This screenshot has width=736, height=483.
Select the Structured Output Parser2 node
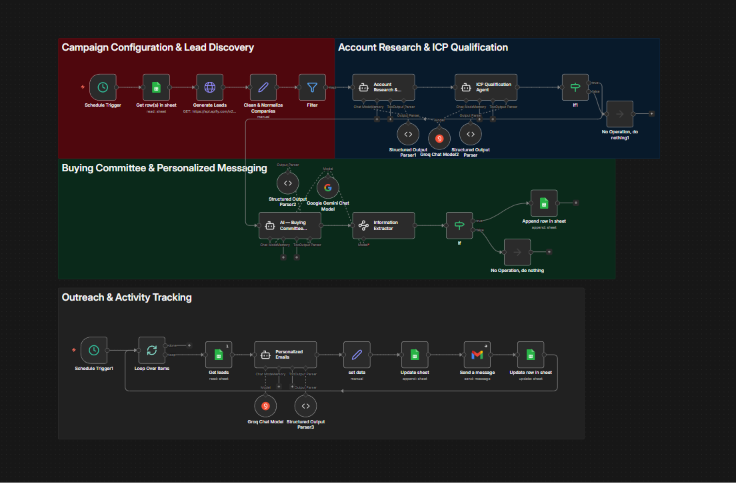[x=288, y=183]
